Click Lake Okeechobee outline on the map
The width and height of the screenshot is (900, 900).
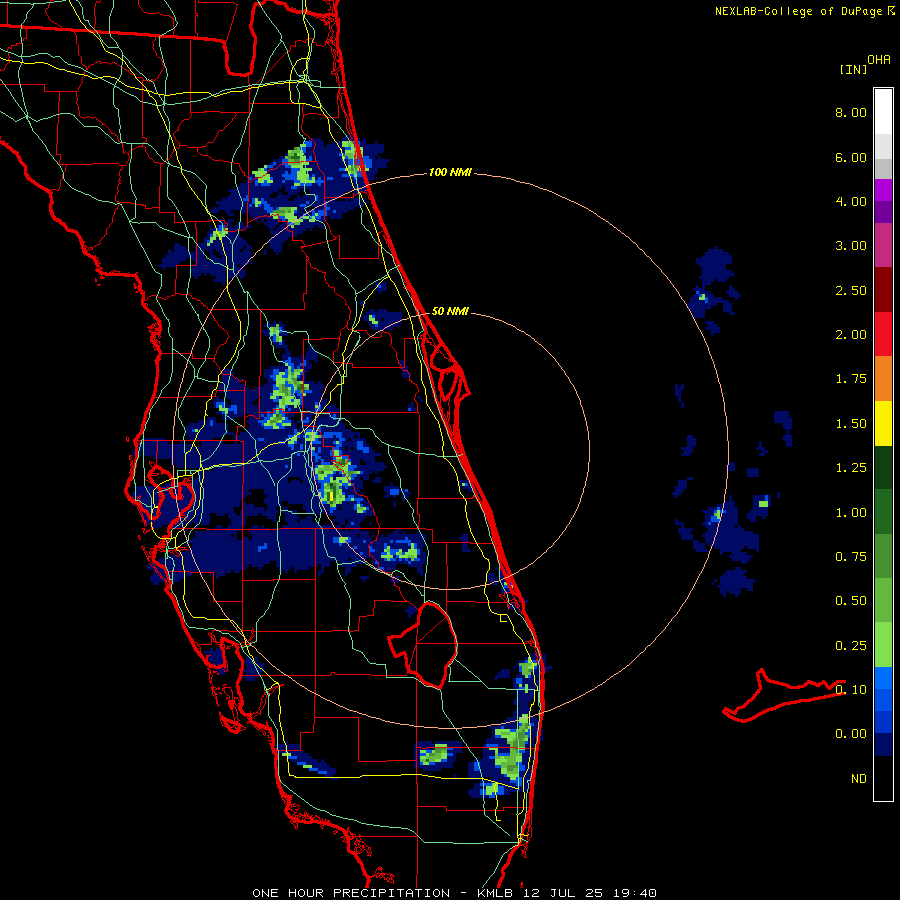pos(423,645)
